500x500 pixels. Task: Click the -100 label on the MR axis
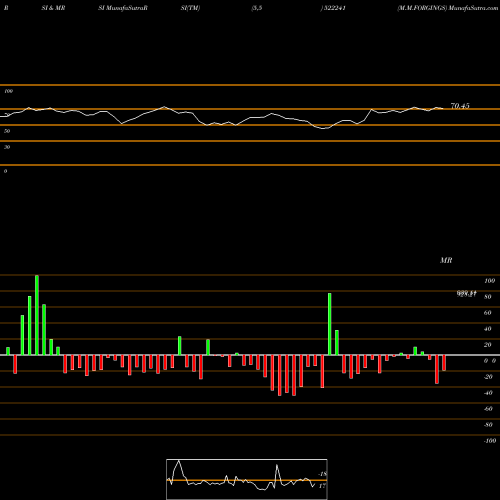pyautogui.click(x=490, y=441)
